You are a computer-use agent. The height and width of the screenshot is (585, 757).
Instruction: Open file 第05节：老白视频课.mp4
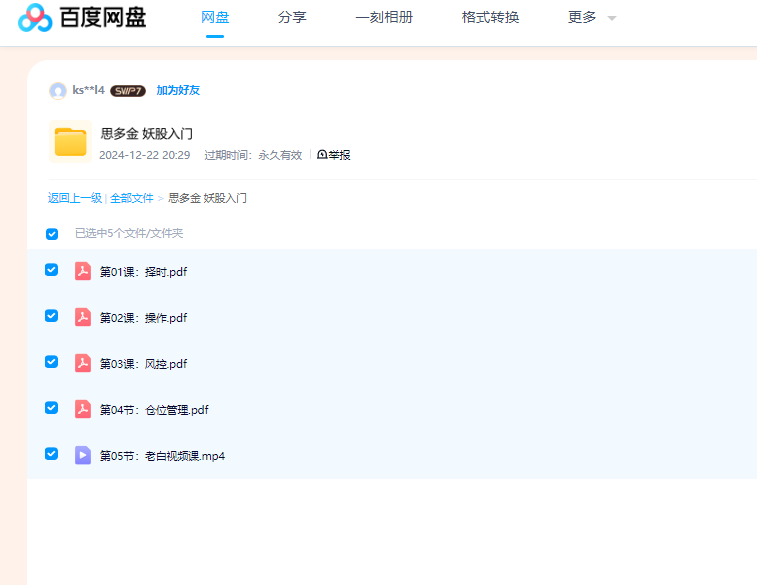162,456
